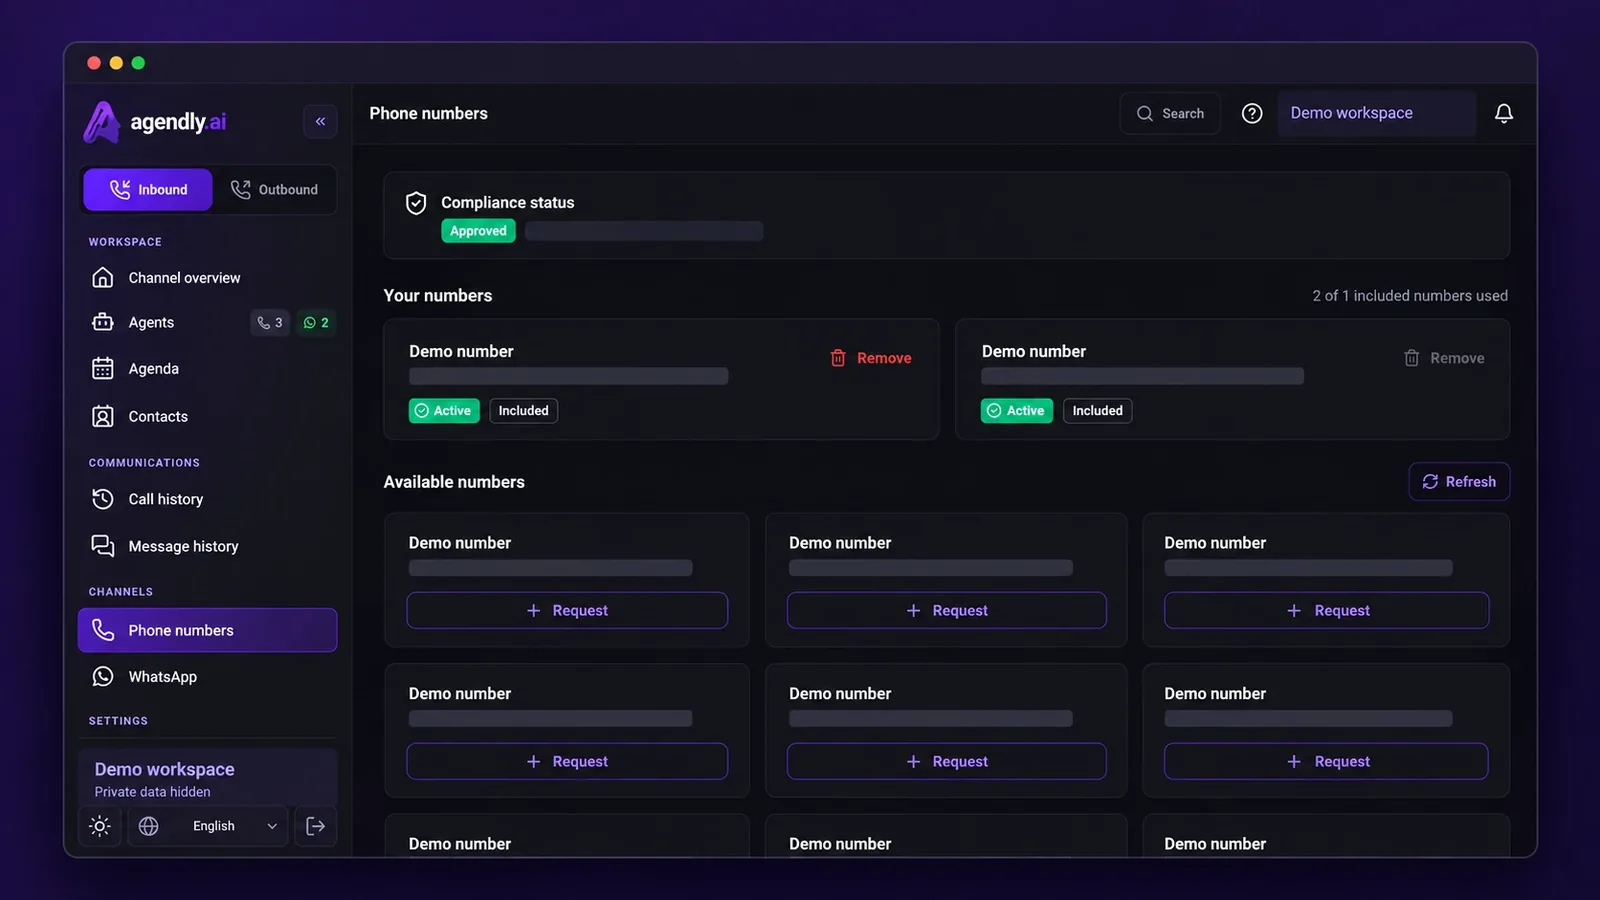Click the logout icon in sidebar footer
The image size is (1600, 900).
tap(315, 826)
